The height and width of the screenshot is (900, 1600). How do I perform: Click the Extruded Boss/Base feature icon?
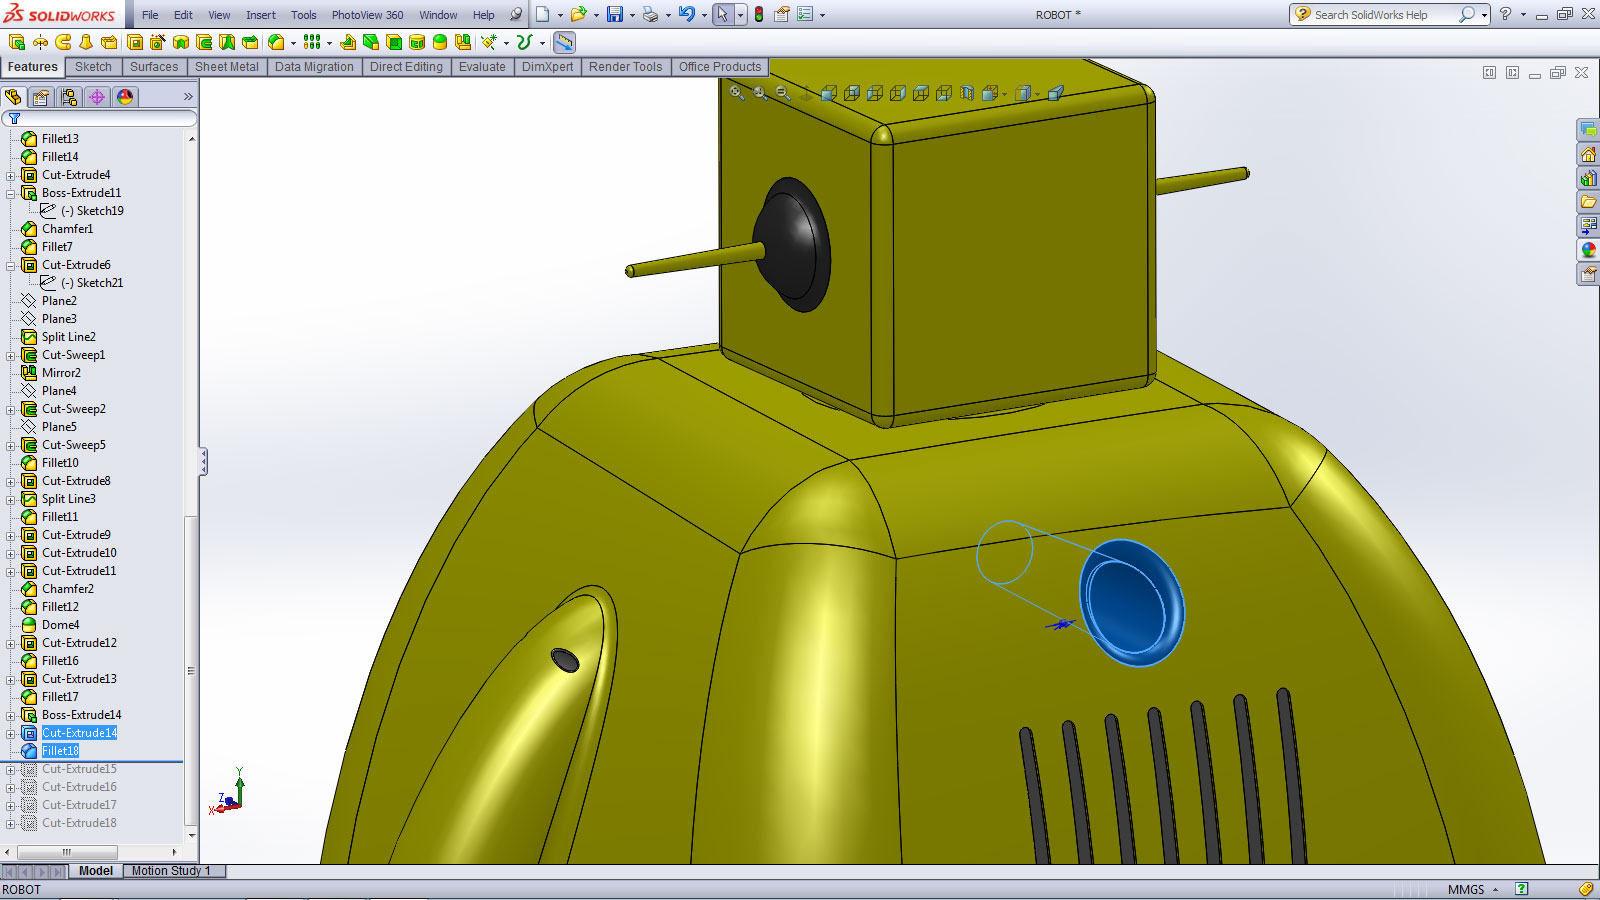pyautogui.click(x=17, y=42)
